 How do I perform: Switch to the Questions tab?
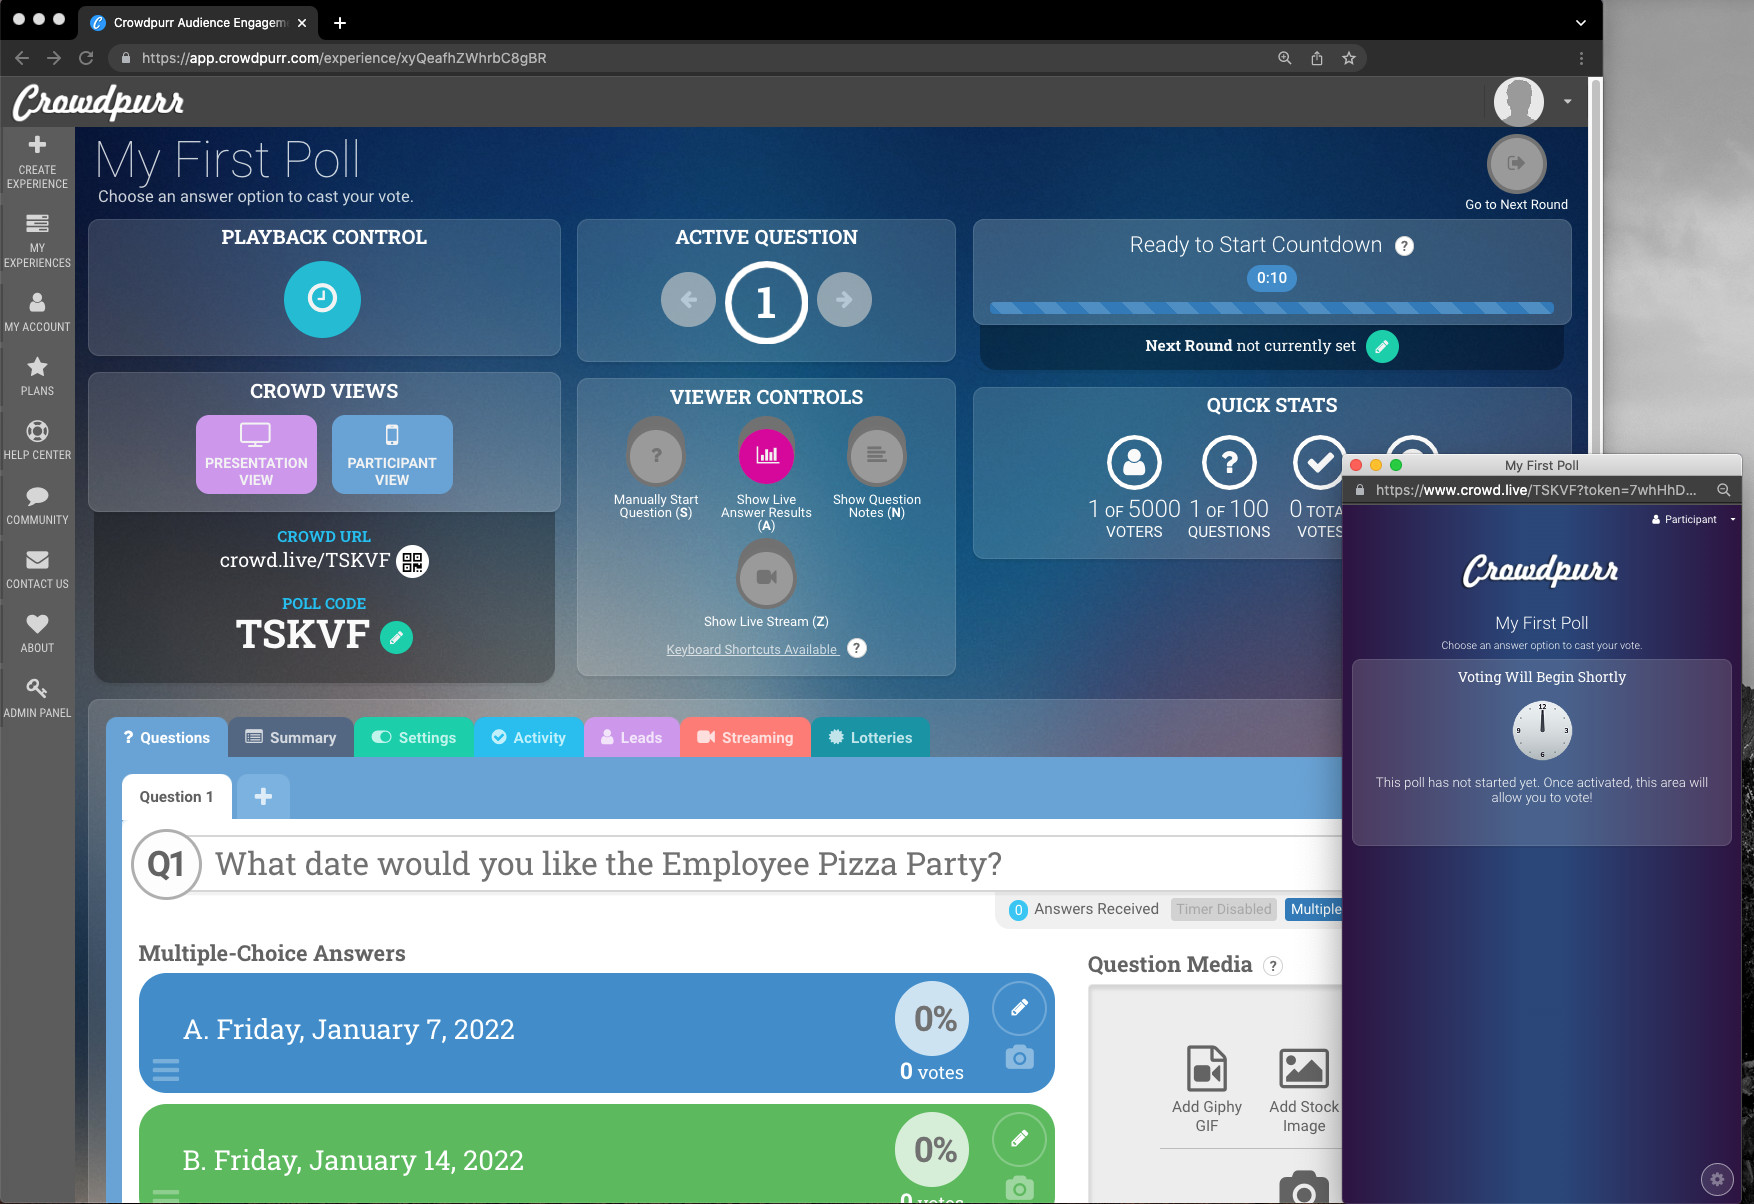166,737
